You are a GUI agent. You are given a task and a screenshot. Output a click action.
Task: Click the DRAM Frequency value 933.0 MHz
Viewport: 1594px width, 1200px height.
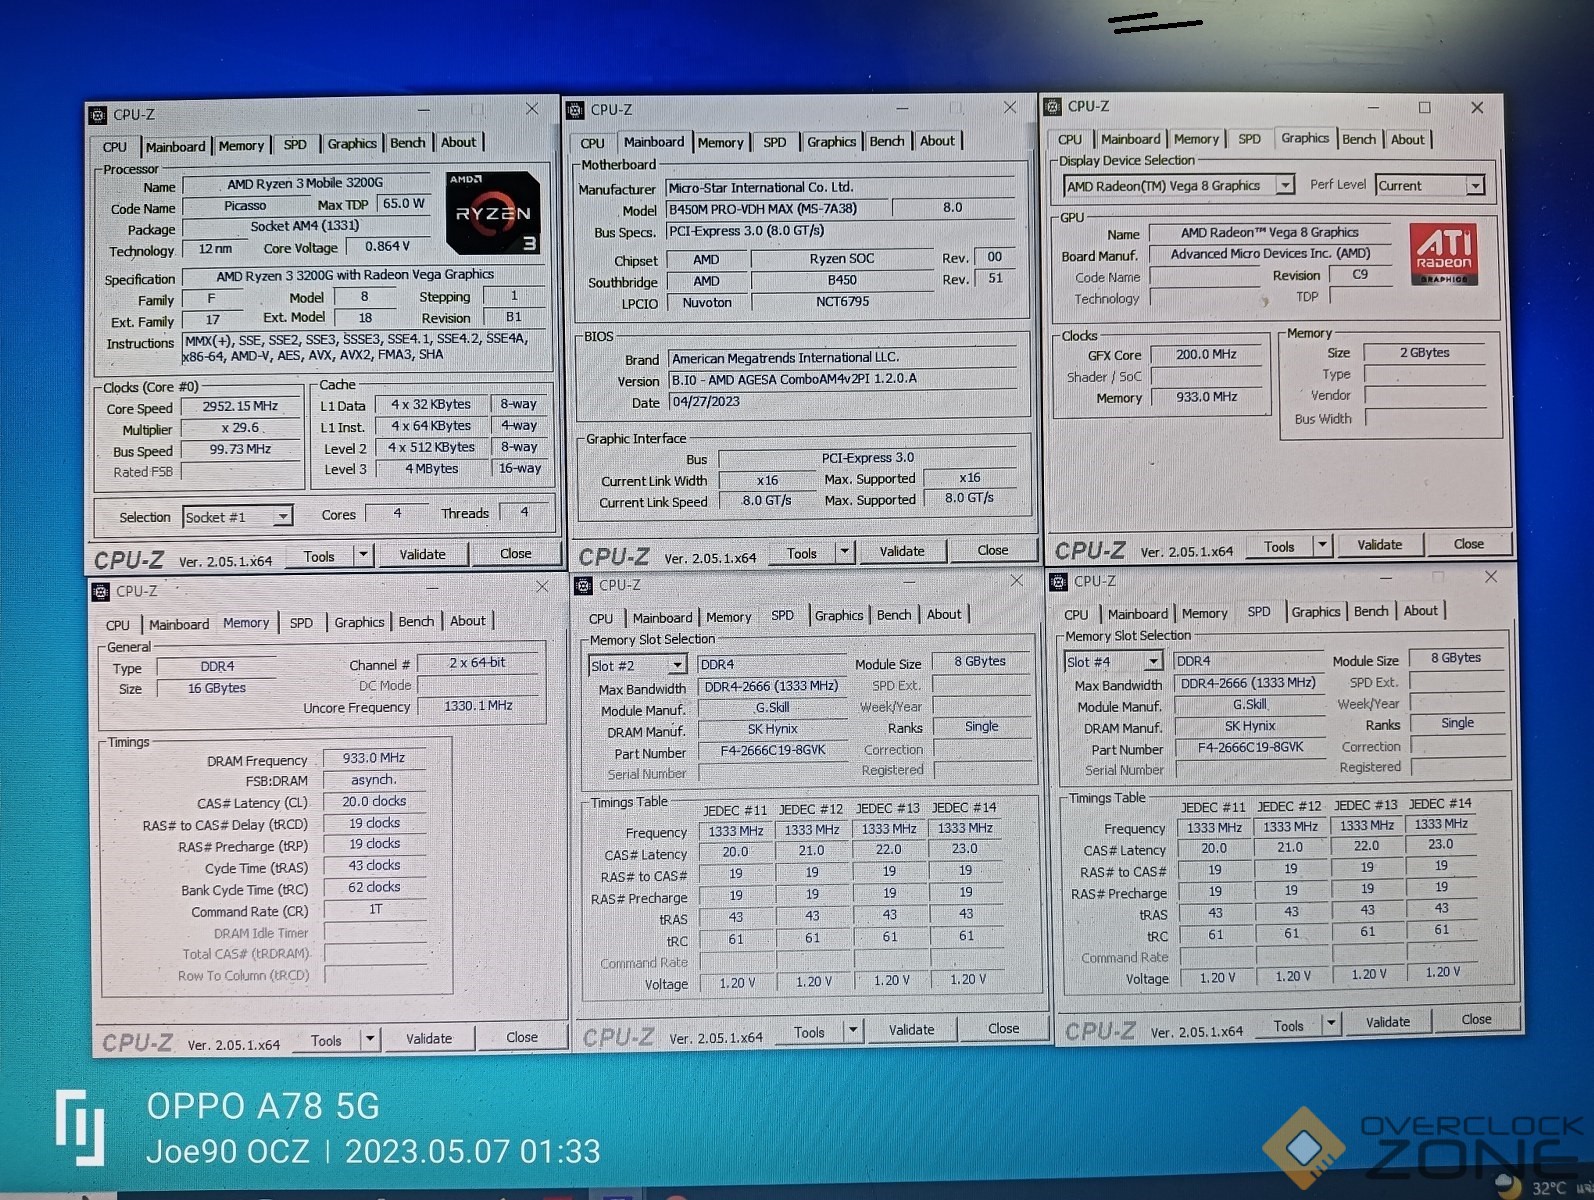click(x=374, y=758)
